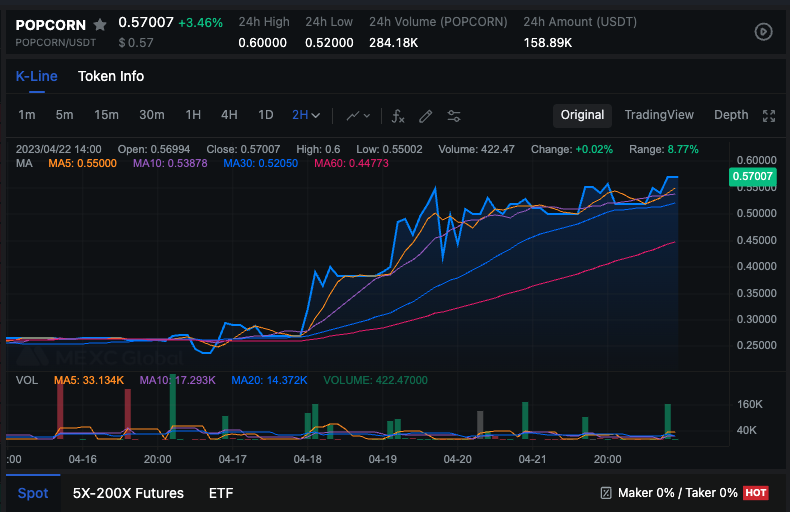Screen dimensions: 790x512
Task: Click the 24h Low value 0.52000
Action: click(329, 43)
